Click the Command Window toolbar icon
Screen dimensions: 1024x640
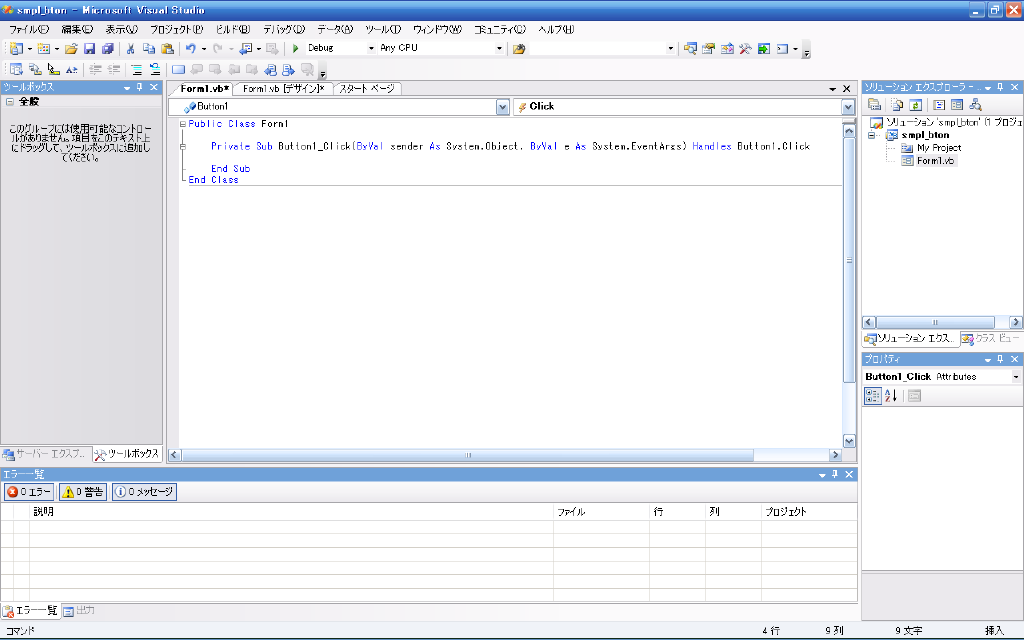(782, 49)
